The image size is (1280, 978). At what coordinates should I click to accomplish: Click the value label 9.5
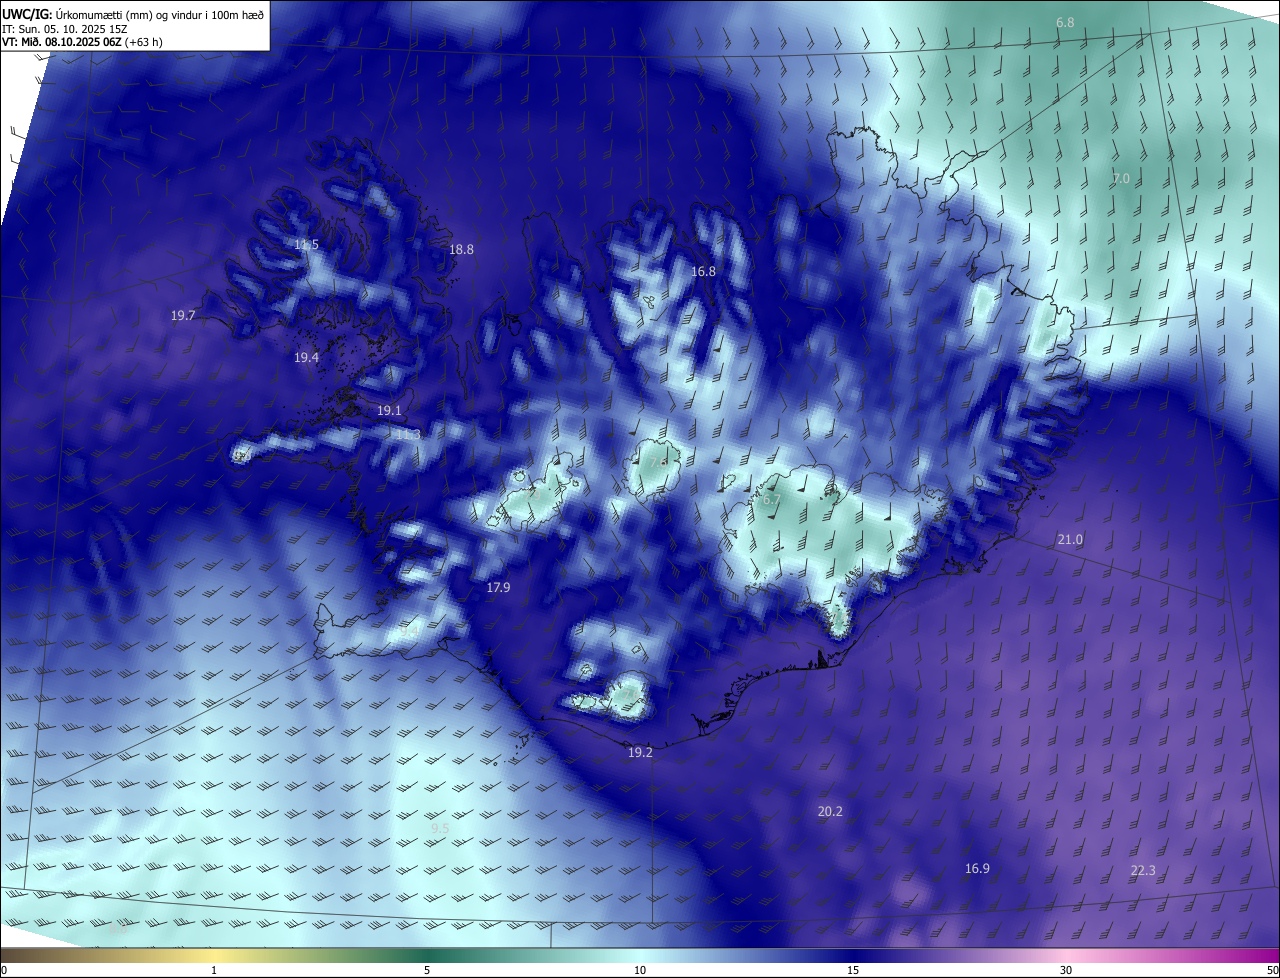[440, 829]
